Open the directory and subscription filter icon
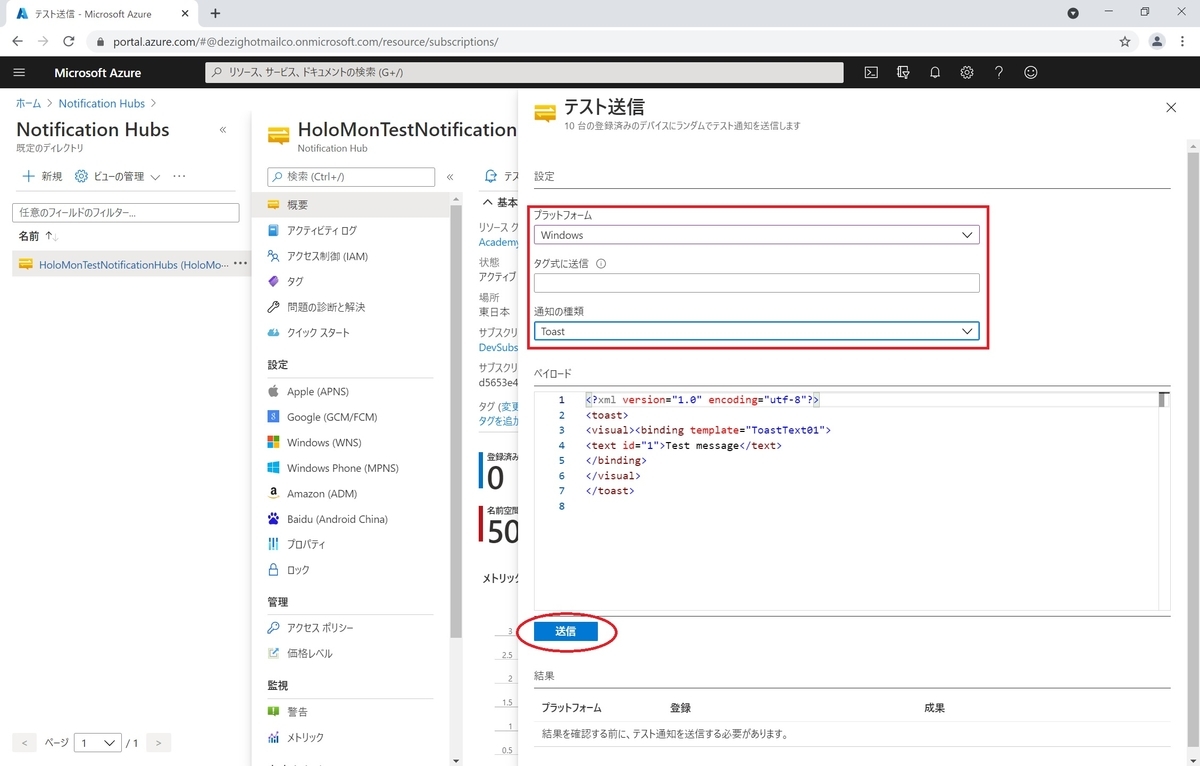Image resolution: width=1200 pixels, height=766 pixels. [903, 73]
